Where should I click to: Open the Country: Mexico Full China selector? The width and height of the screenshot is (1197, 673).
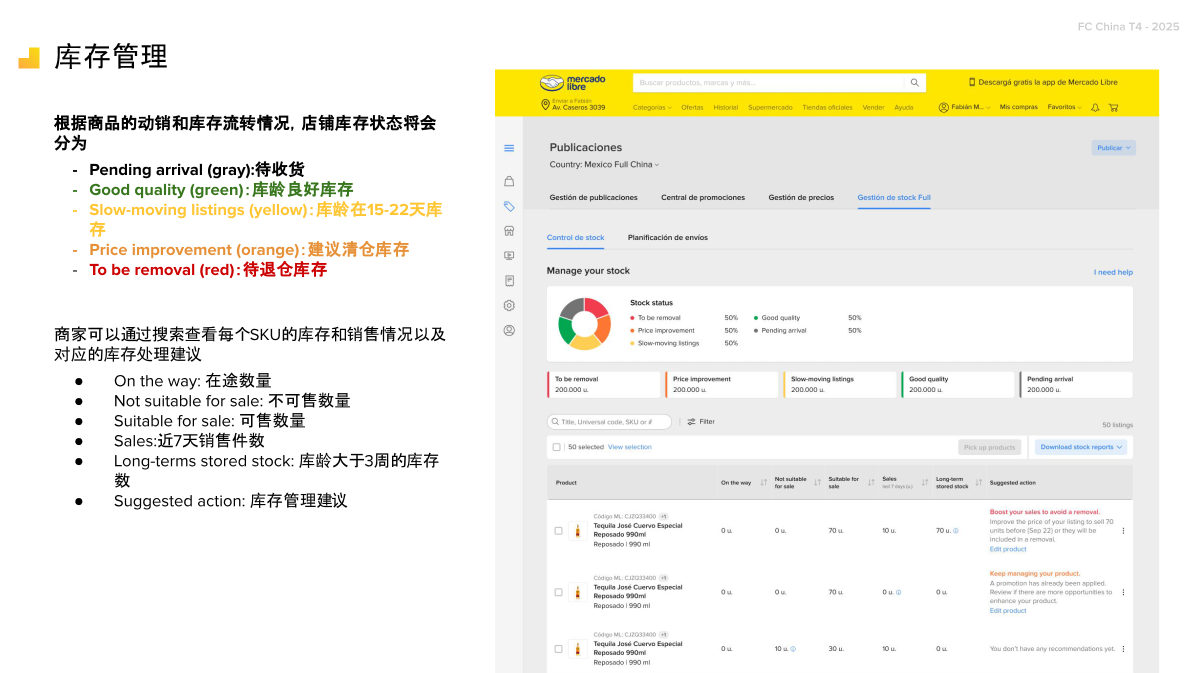tap(604, 165)
